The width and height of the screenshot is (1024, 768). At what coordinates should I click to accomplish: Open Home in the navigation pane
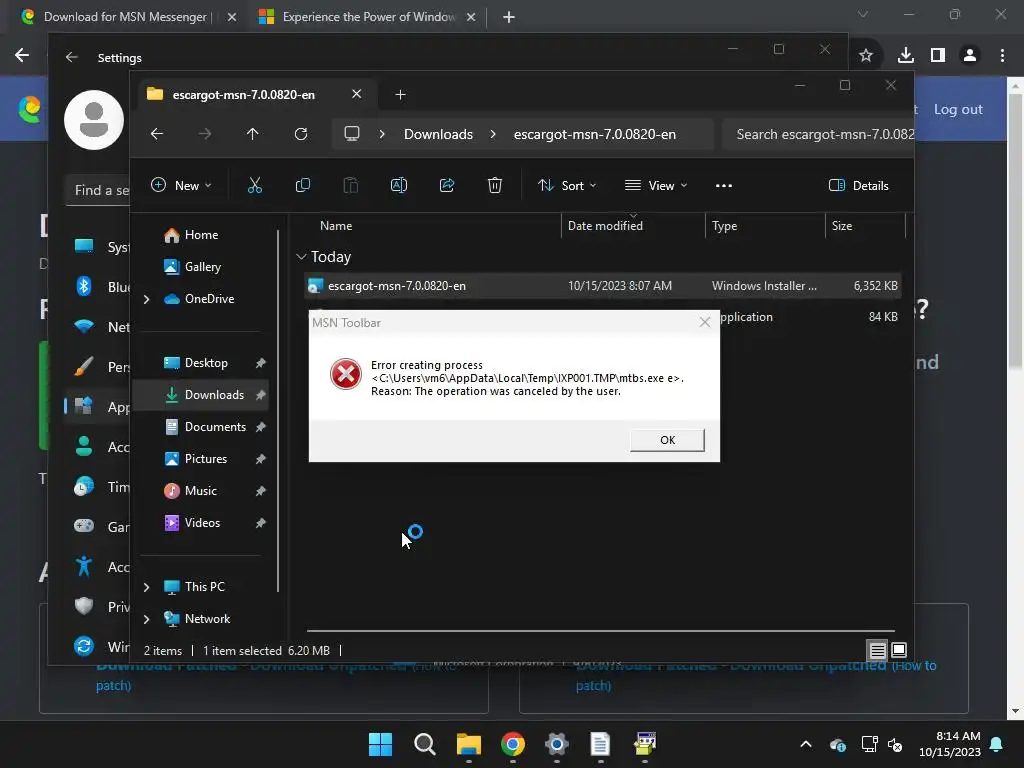coord(201,234)
